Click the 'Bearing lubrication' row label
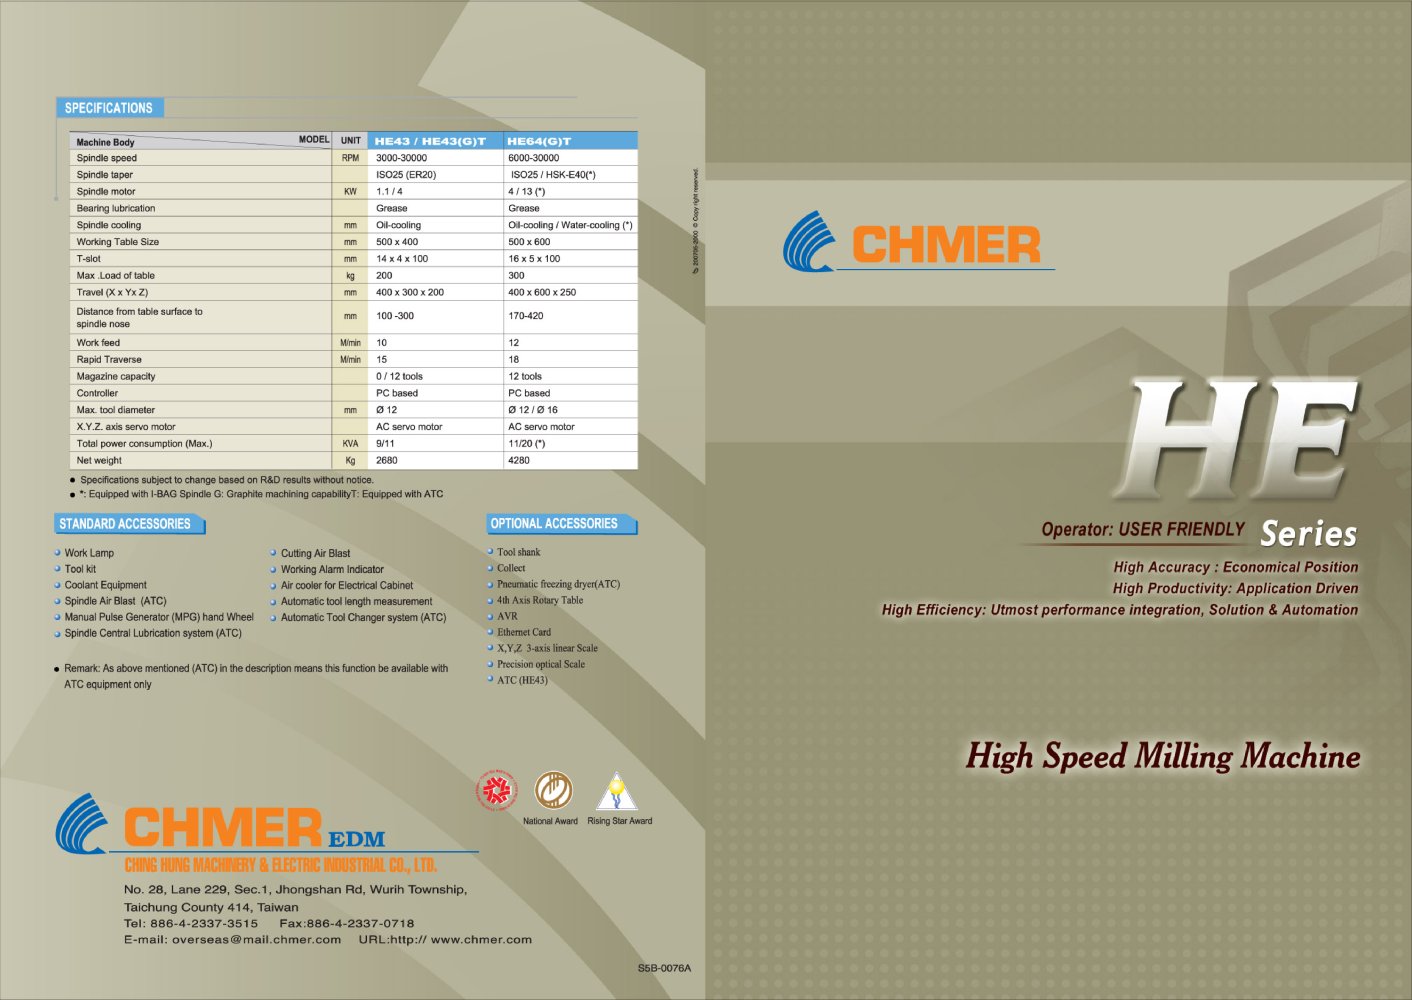Screen dimensions: 1412x1000 [116, 209]
